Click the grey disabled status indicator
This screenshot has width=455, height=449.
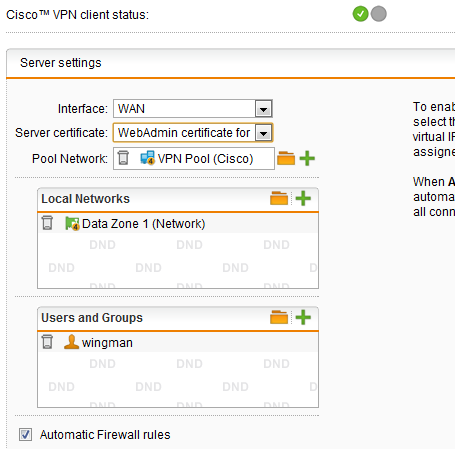pyautogui.click(x=379, y=14)
